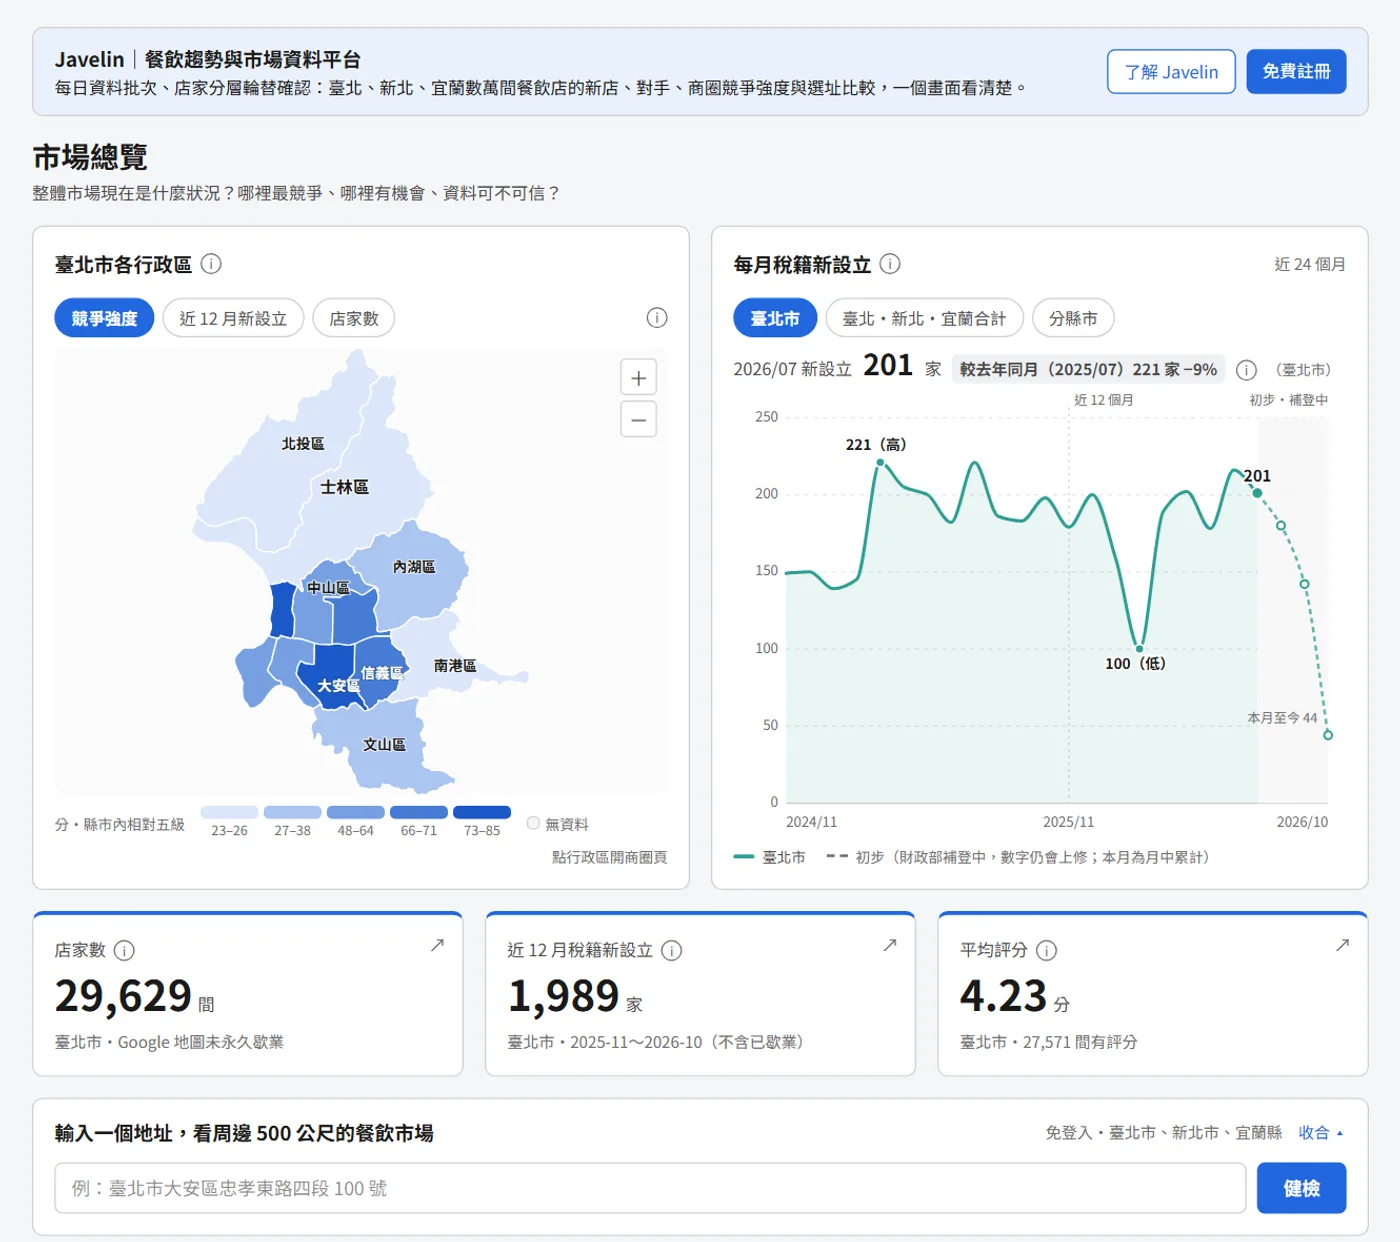Select the 競爭強度 map tab
Image resolution: width=1400 pixels, height=1242 pixels.
[104, 318]
